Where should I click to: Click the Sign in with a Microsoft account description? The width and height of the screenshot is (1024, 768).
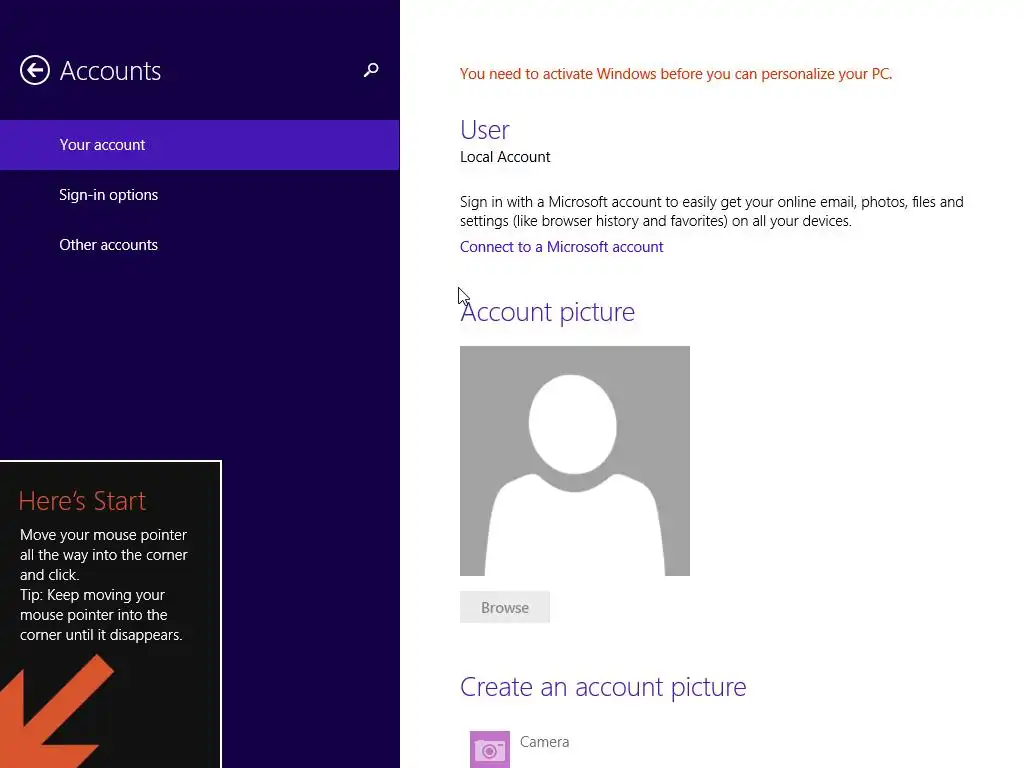712,211
